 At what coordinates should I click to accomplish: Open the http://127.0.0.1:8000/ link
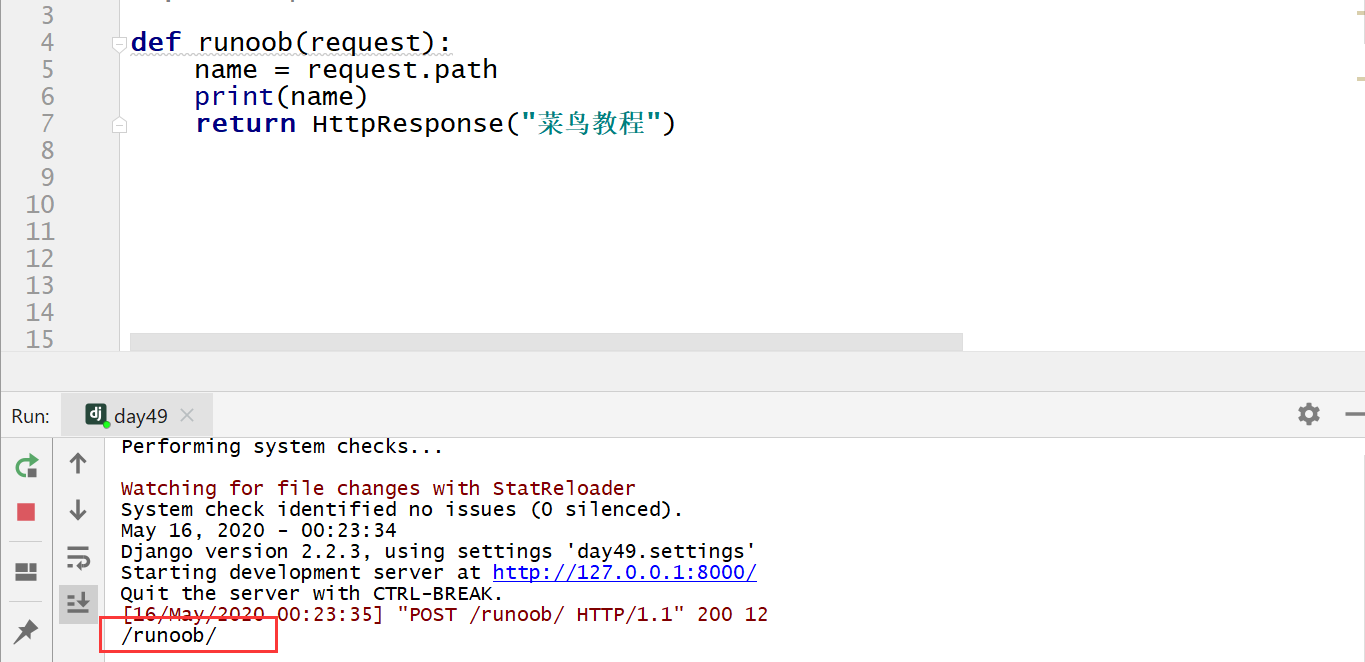pyautogui.click(x=624, y=573)
